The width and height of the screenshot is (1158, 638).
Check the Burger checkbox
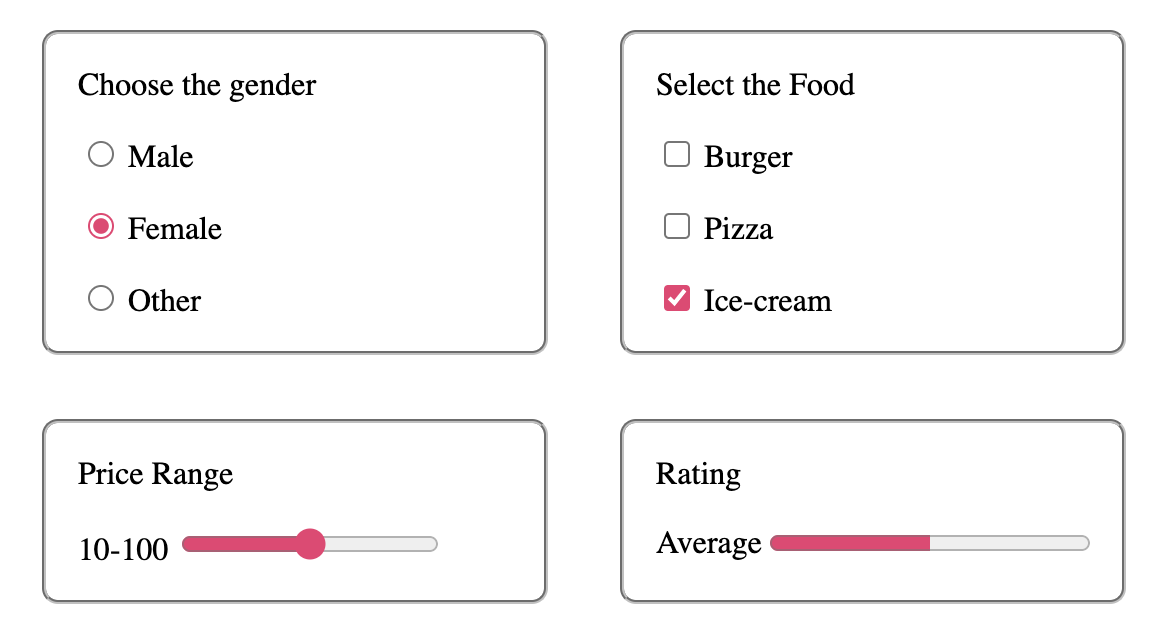[677, 155]
